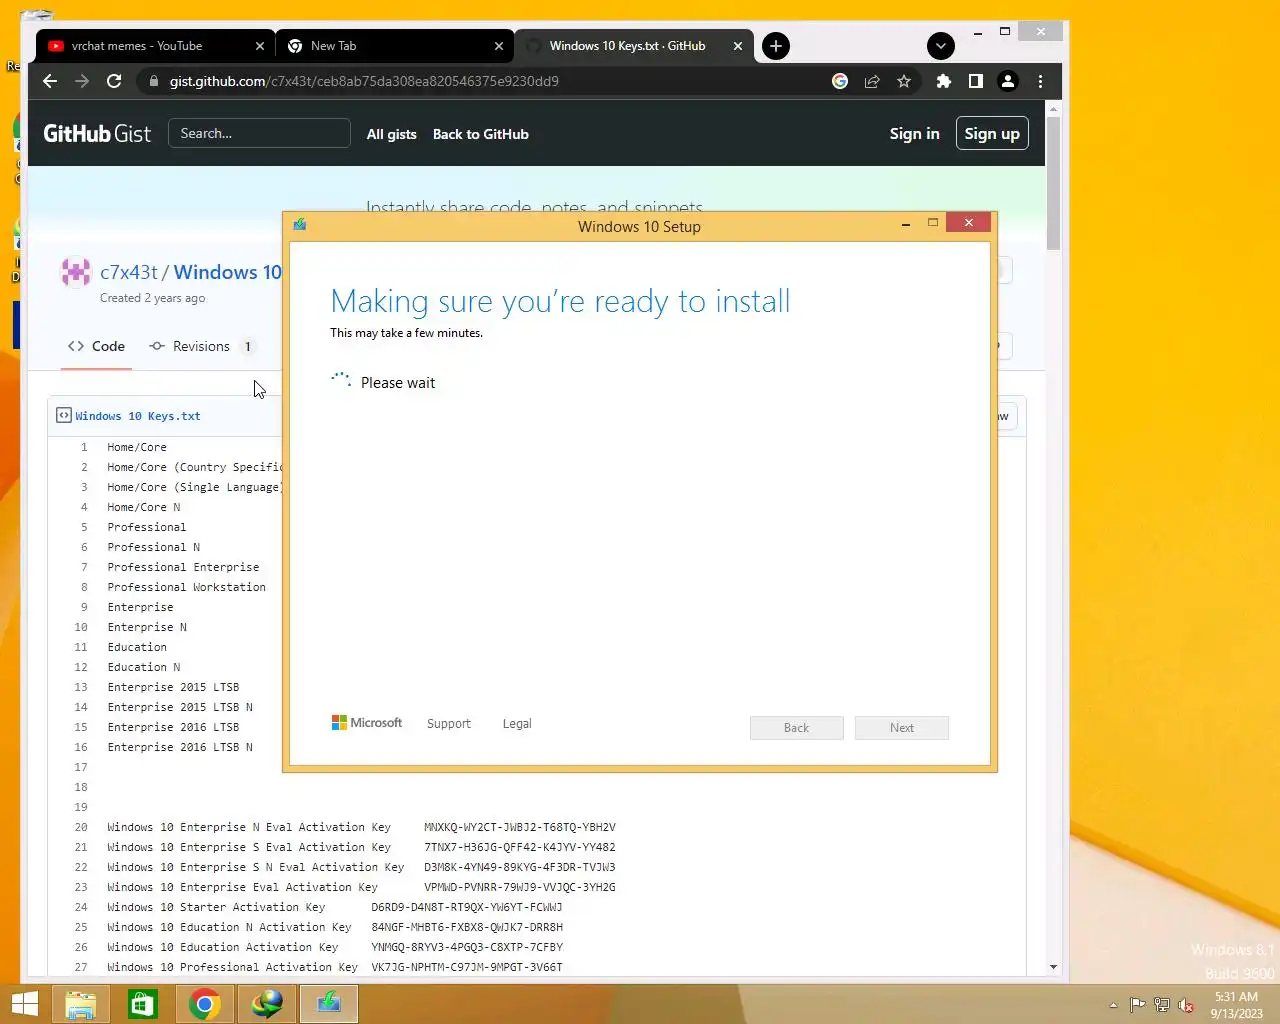This screenshot has height=1024, width=1280.
Task: Click line 5 Professional text
Action: [147, 527]
